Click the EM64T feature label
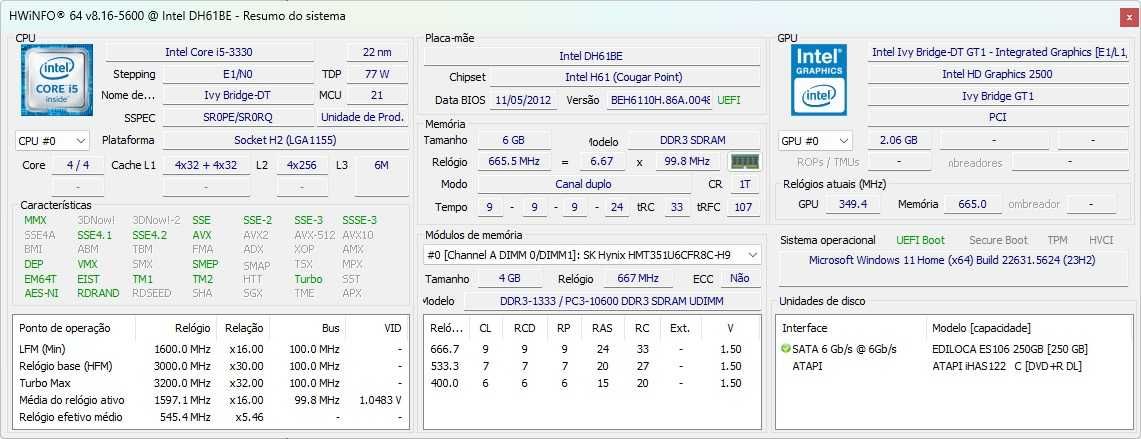Viewport: 1141px width, 439px height. pyautogui.click(x=40, y=279)
